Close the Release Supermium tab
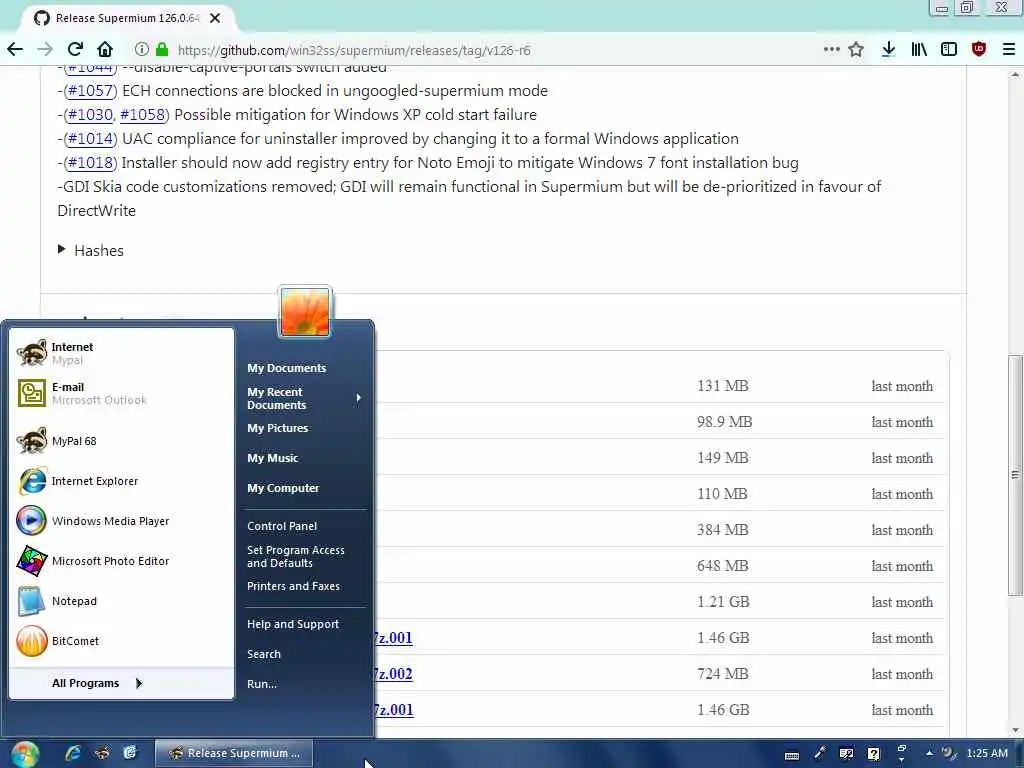This screenshot has width=1024, height=768. (215, 18)
